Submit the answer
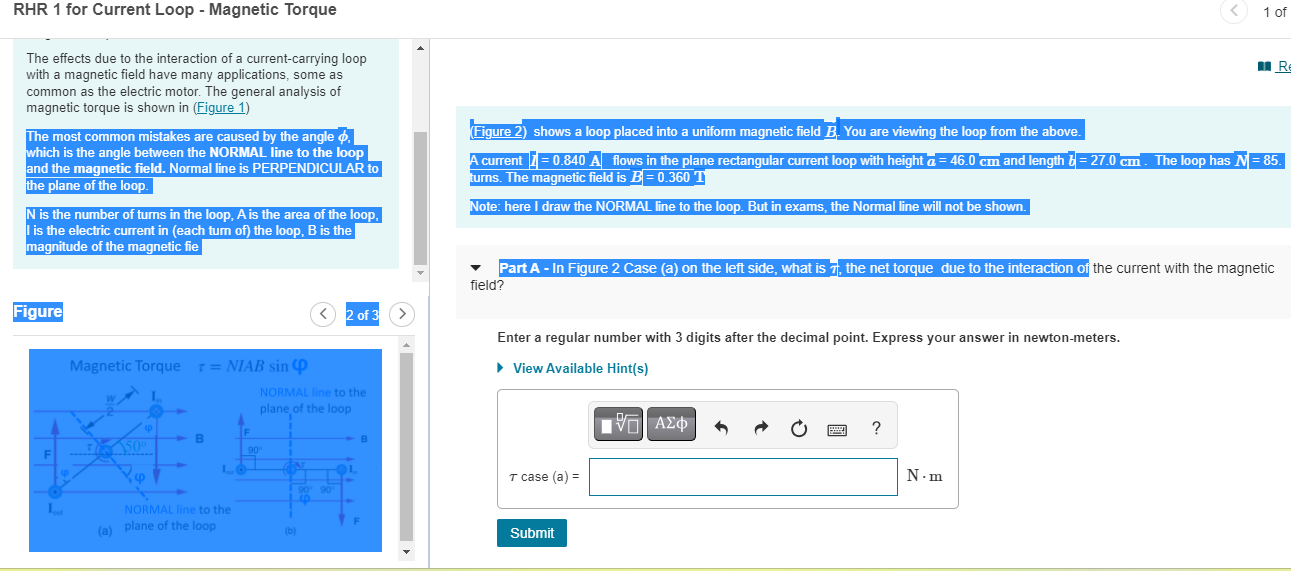The width and height of the screenshot is (1291, 571). (x=532, y=533)
